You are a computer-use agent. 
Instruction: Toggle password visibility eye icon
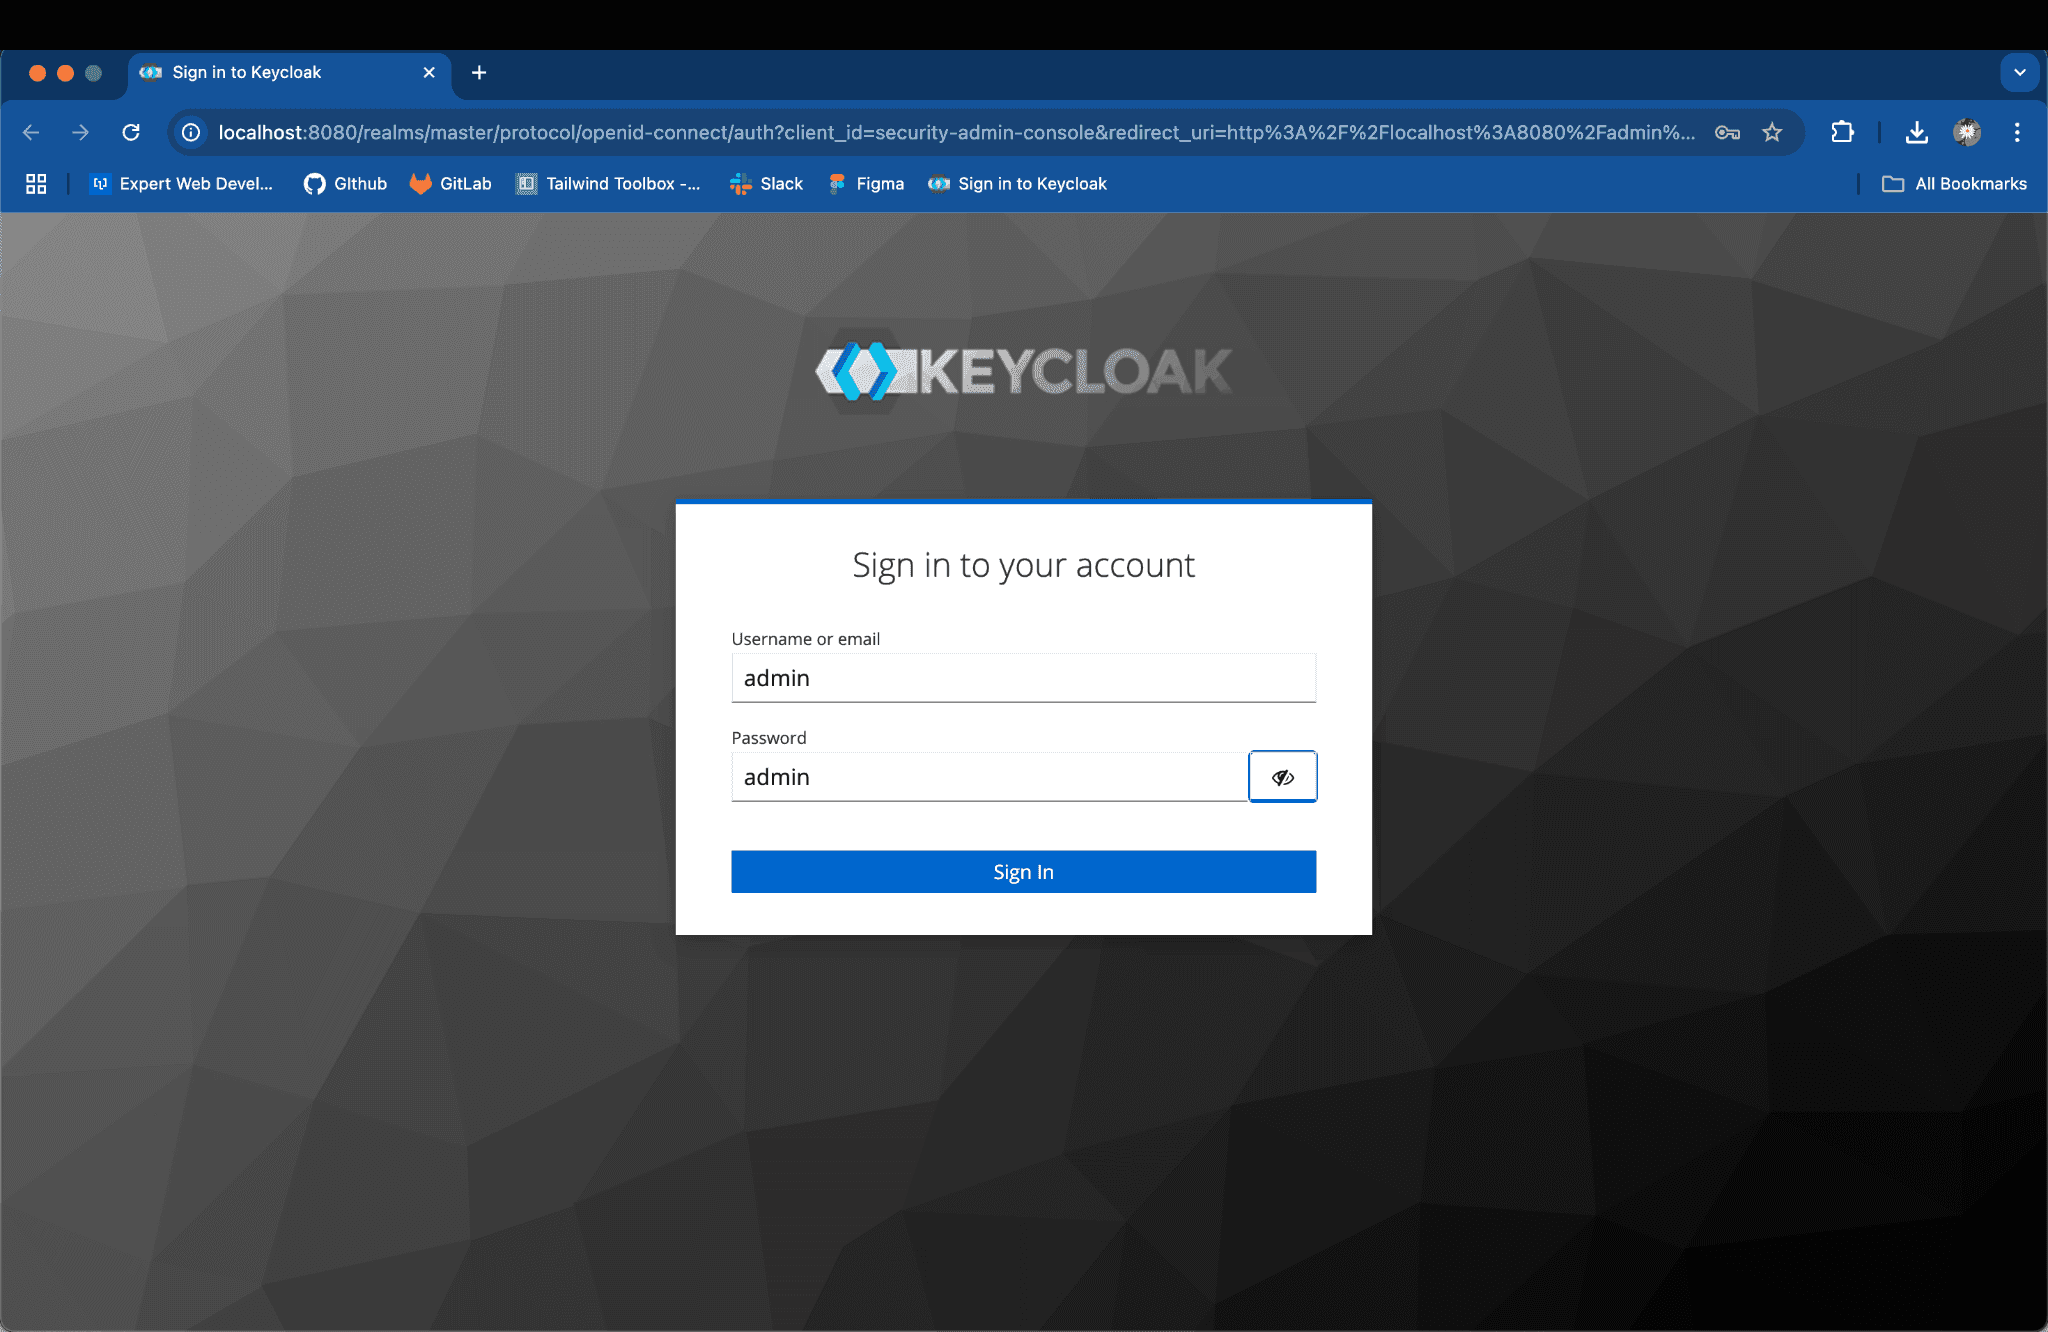tap(1282, 777)
